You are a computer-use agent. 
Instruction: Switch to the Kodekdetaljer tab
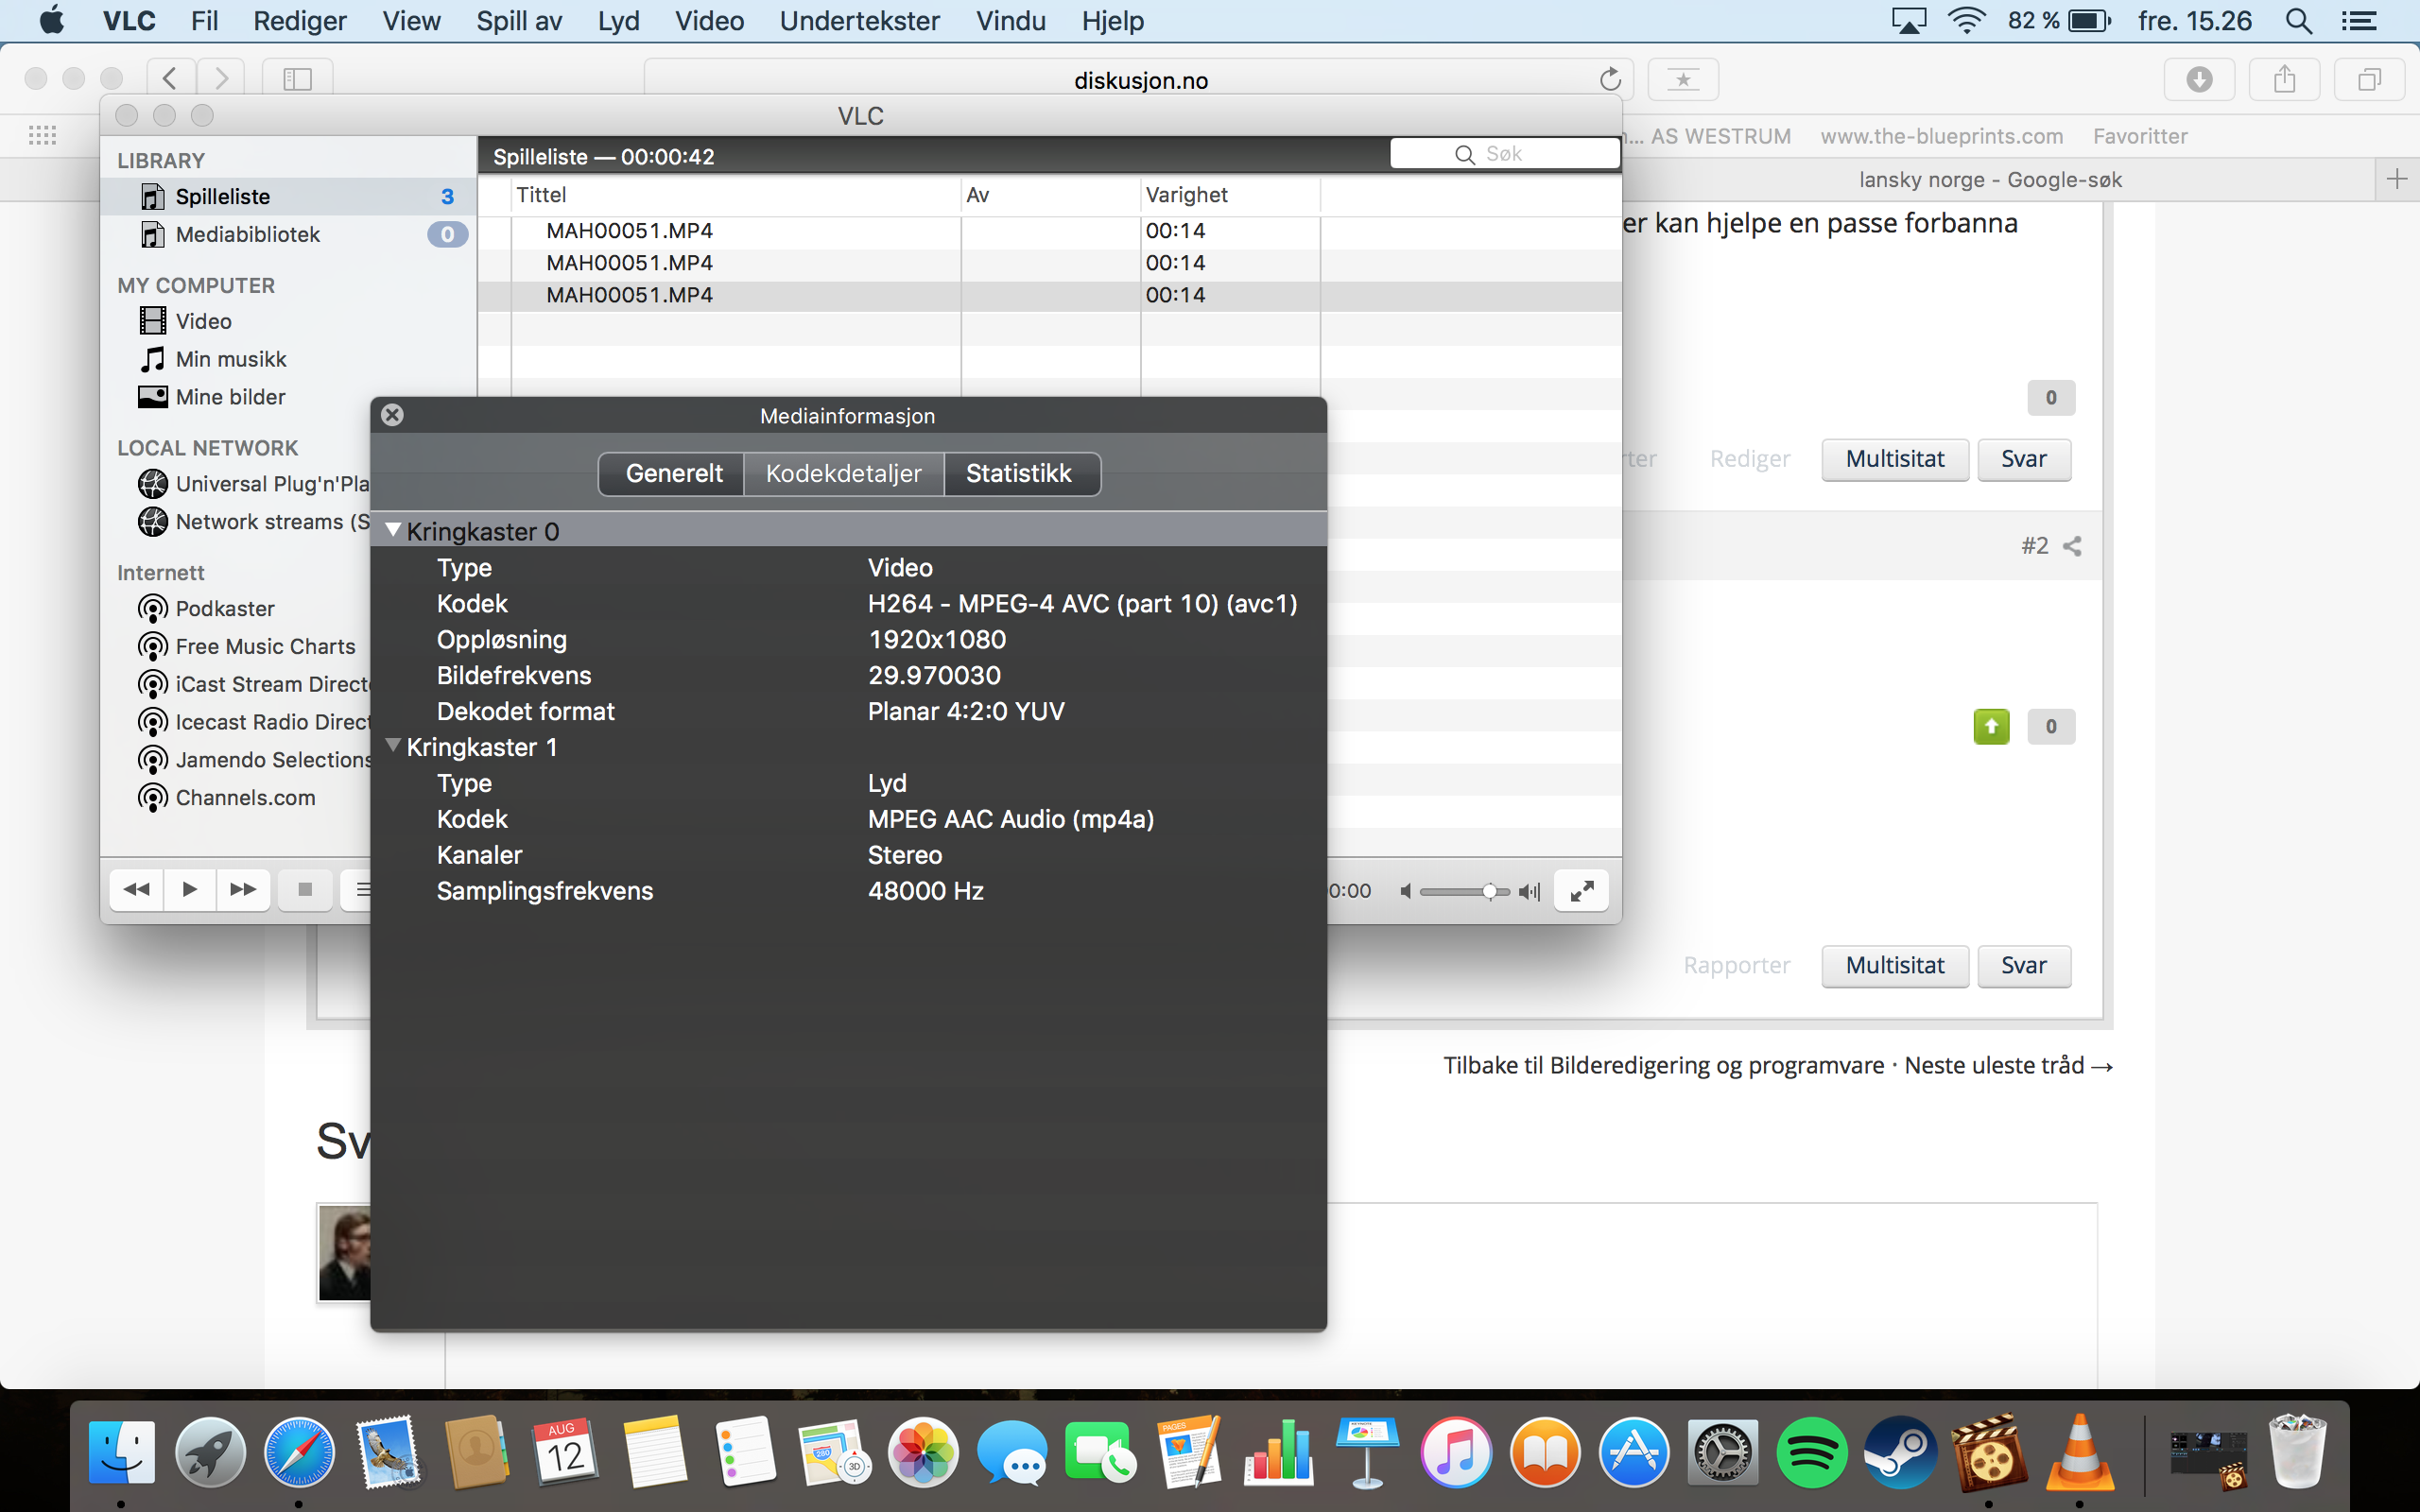click(x=843, y=474)
